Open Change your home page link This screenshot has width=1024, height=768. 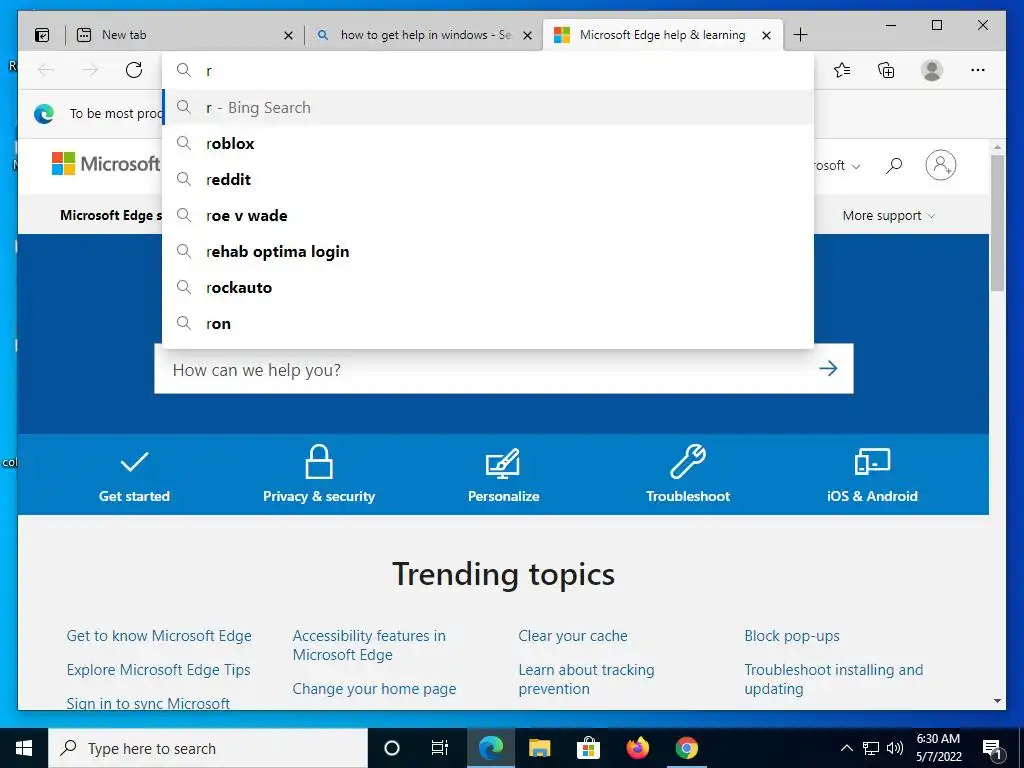pyautogui.click(x=374, y=688)
